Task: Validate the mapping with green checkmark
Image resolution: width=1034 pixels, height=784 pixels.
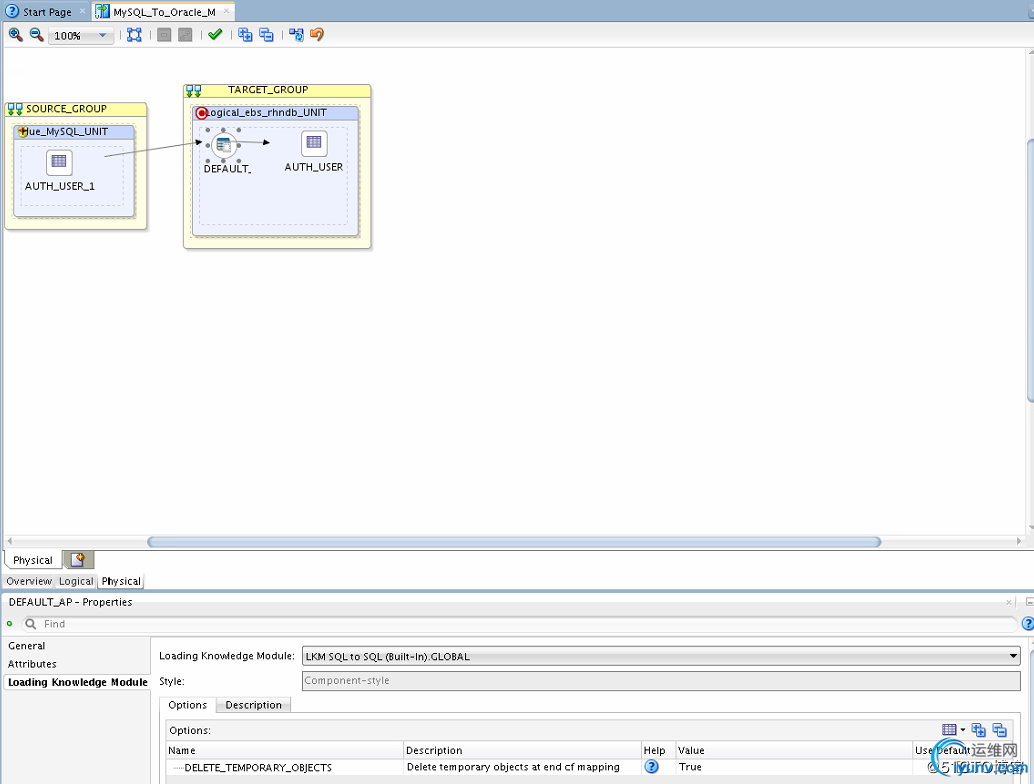Action: click(x=215, y=35)
